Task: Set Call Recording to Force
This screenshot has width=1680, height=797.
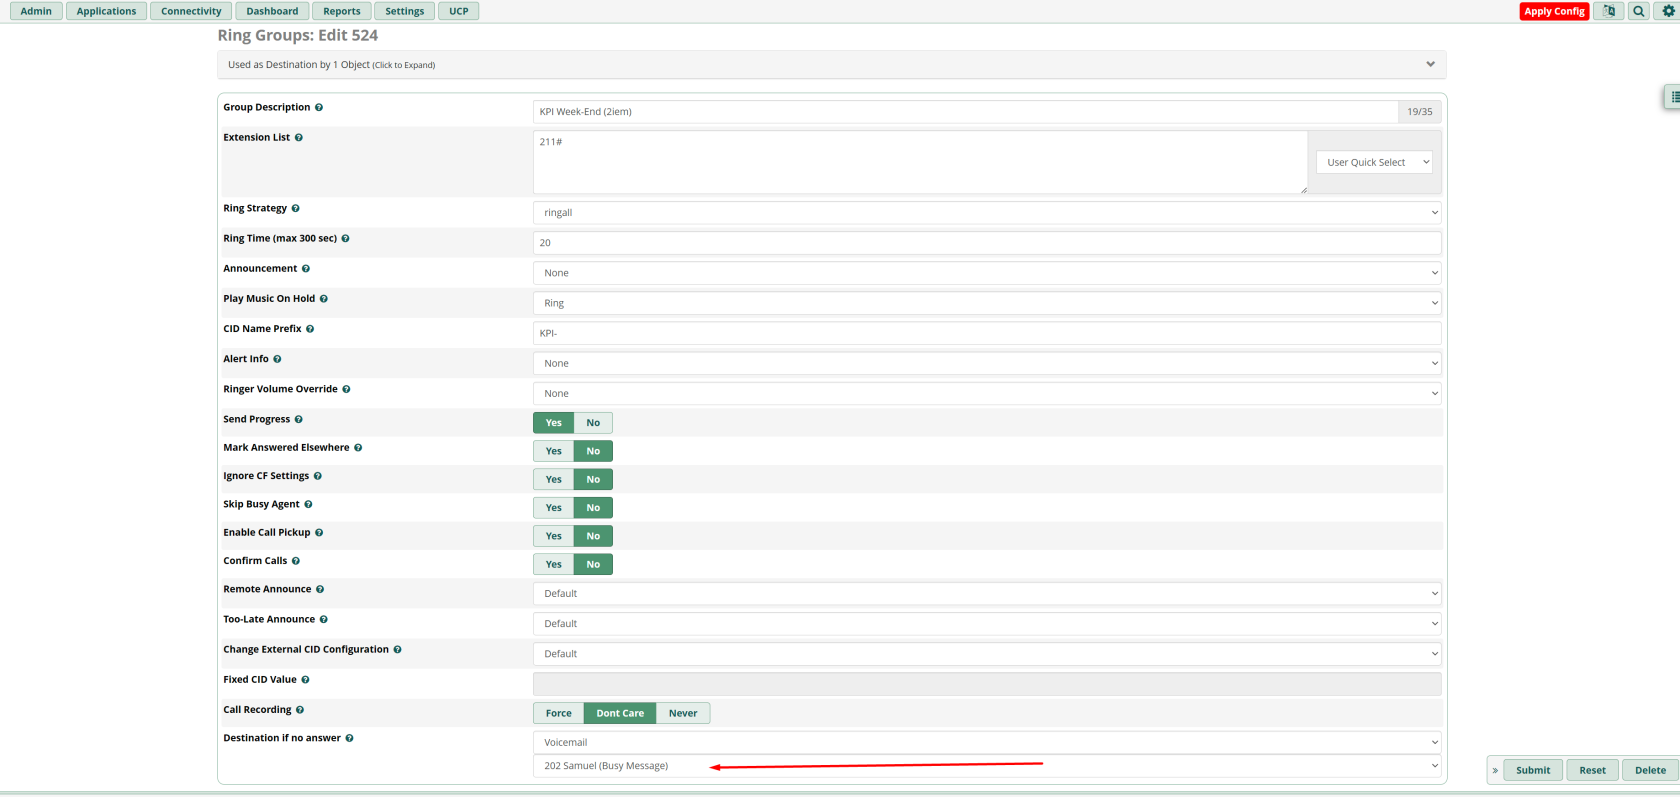Action: tap(559, 713)
